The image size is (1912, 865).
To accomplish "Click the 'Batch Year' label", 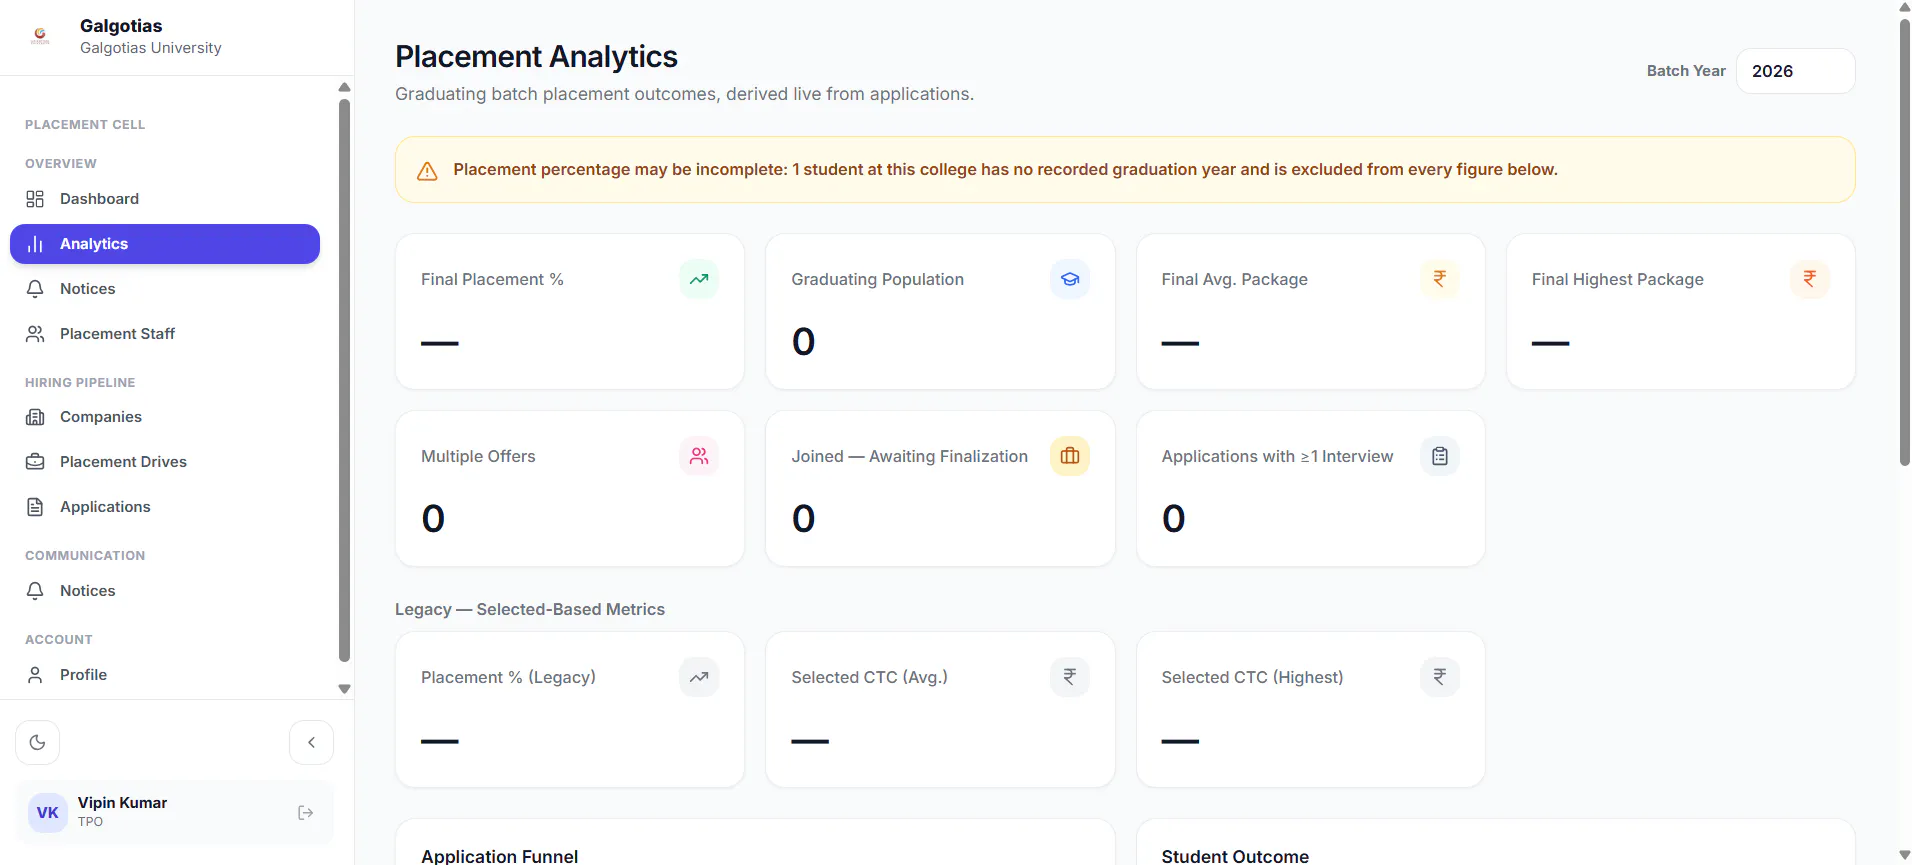I will [1686, 71].
